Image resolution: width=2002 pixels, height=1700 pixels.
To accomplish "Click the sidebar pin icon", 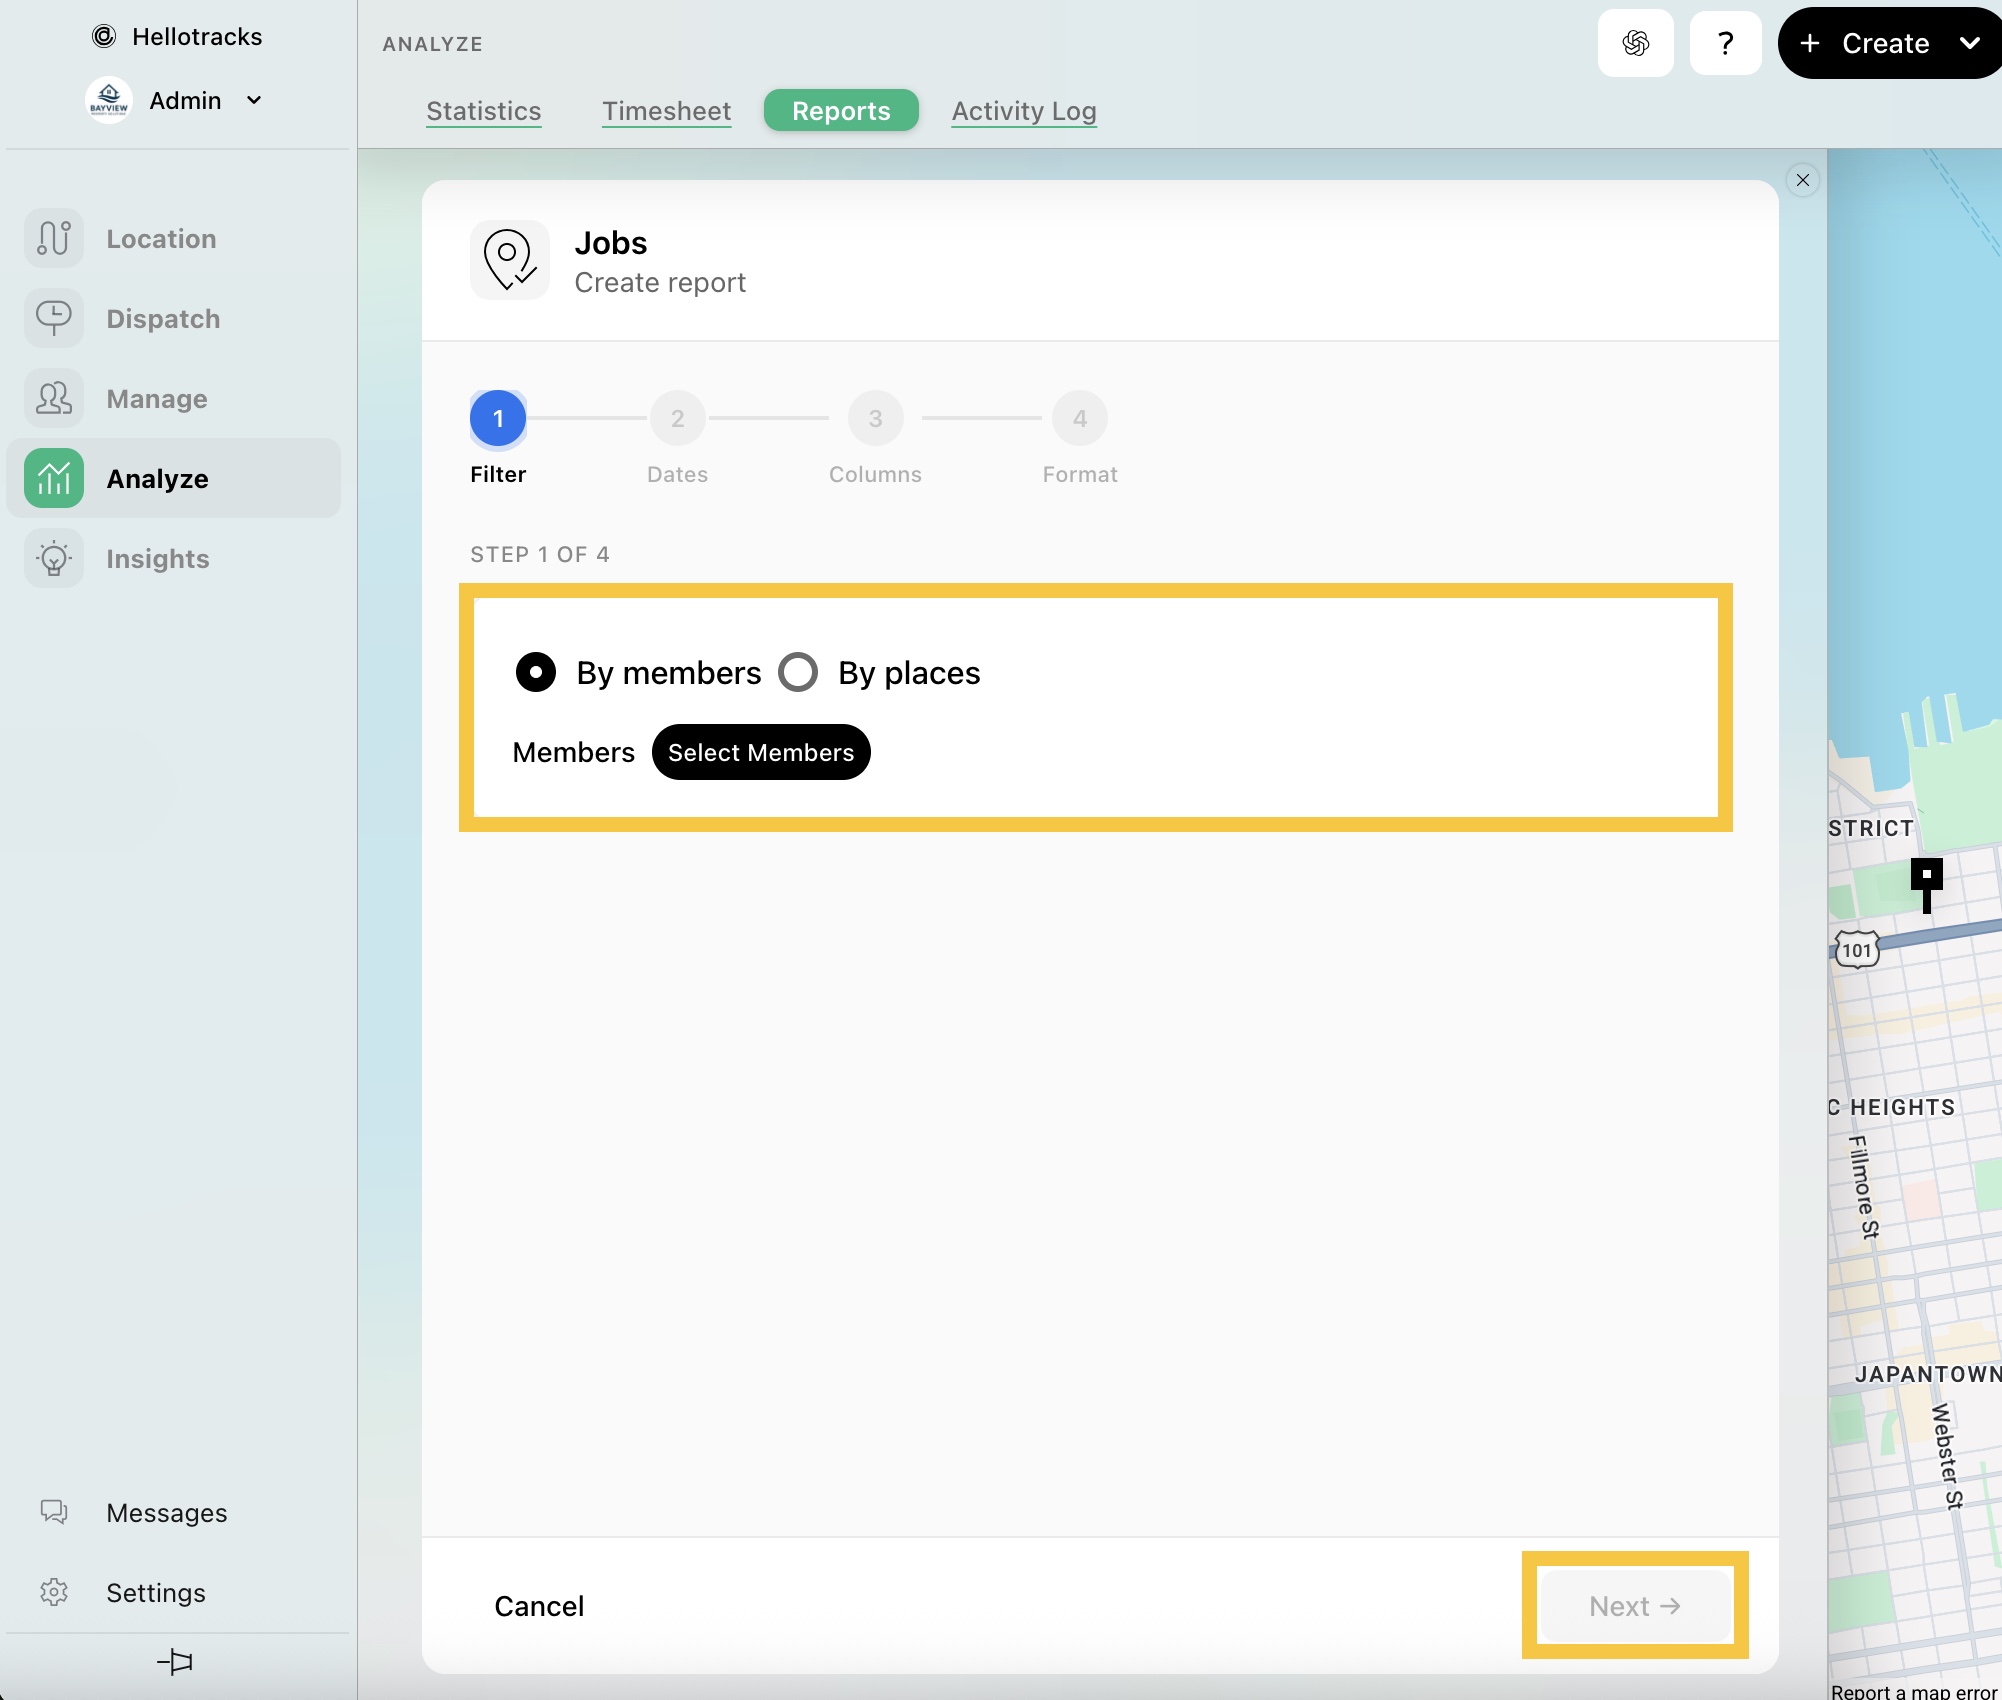I will pyautogui.click(x=175, y=1662).
